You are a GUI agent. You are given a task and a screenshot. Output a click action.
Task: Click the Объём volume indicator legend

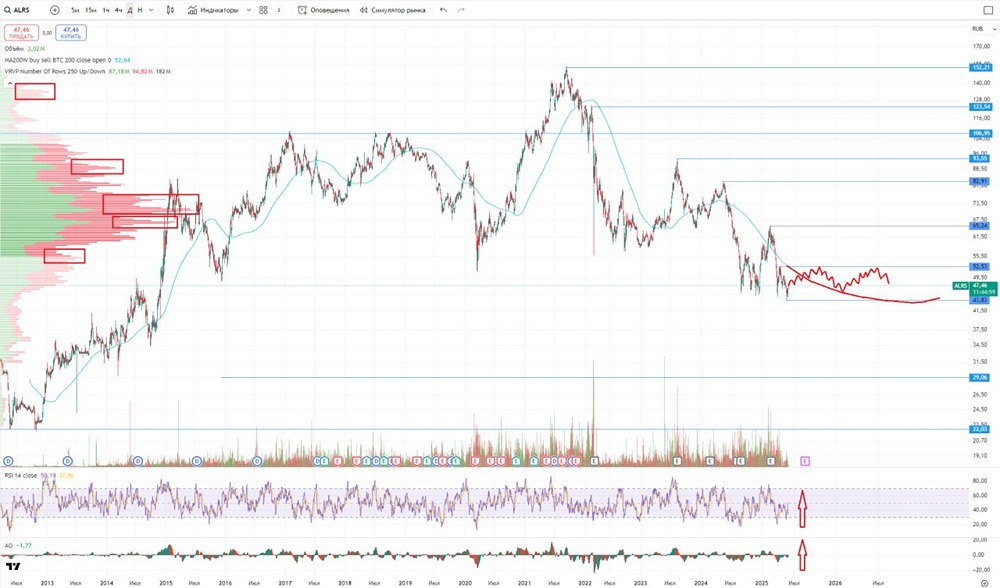click(25, 48)
